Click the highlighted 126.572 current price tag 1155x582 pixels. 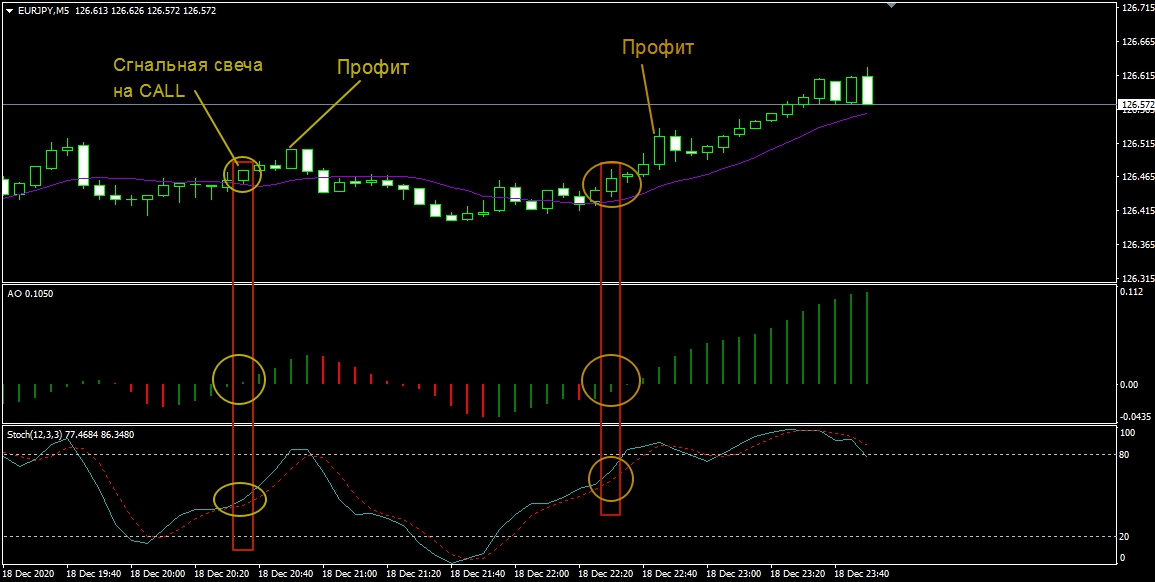1135,104
